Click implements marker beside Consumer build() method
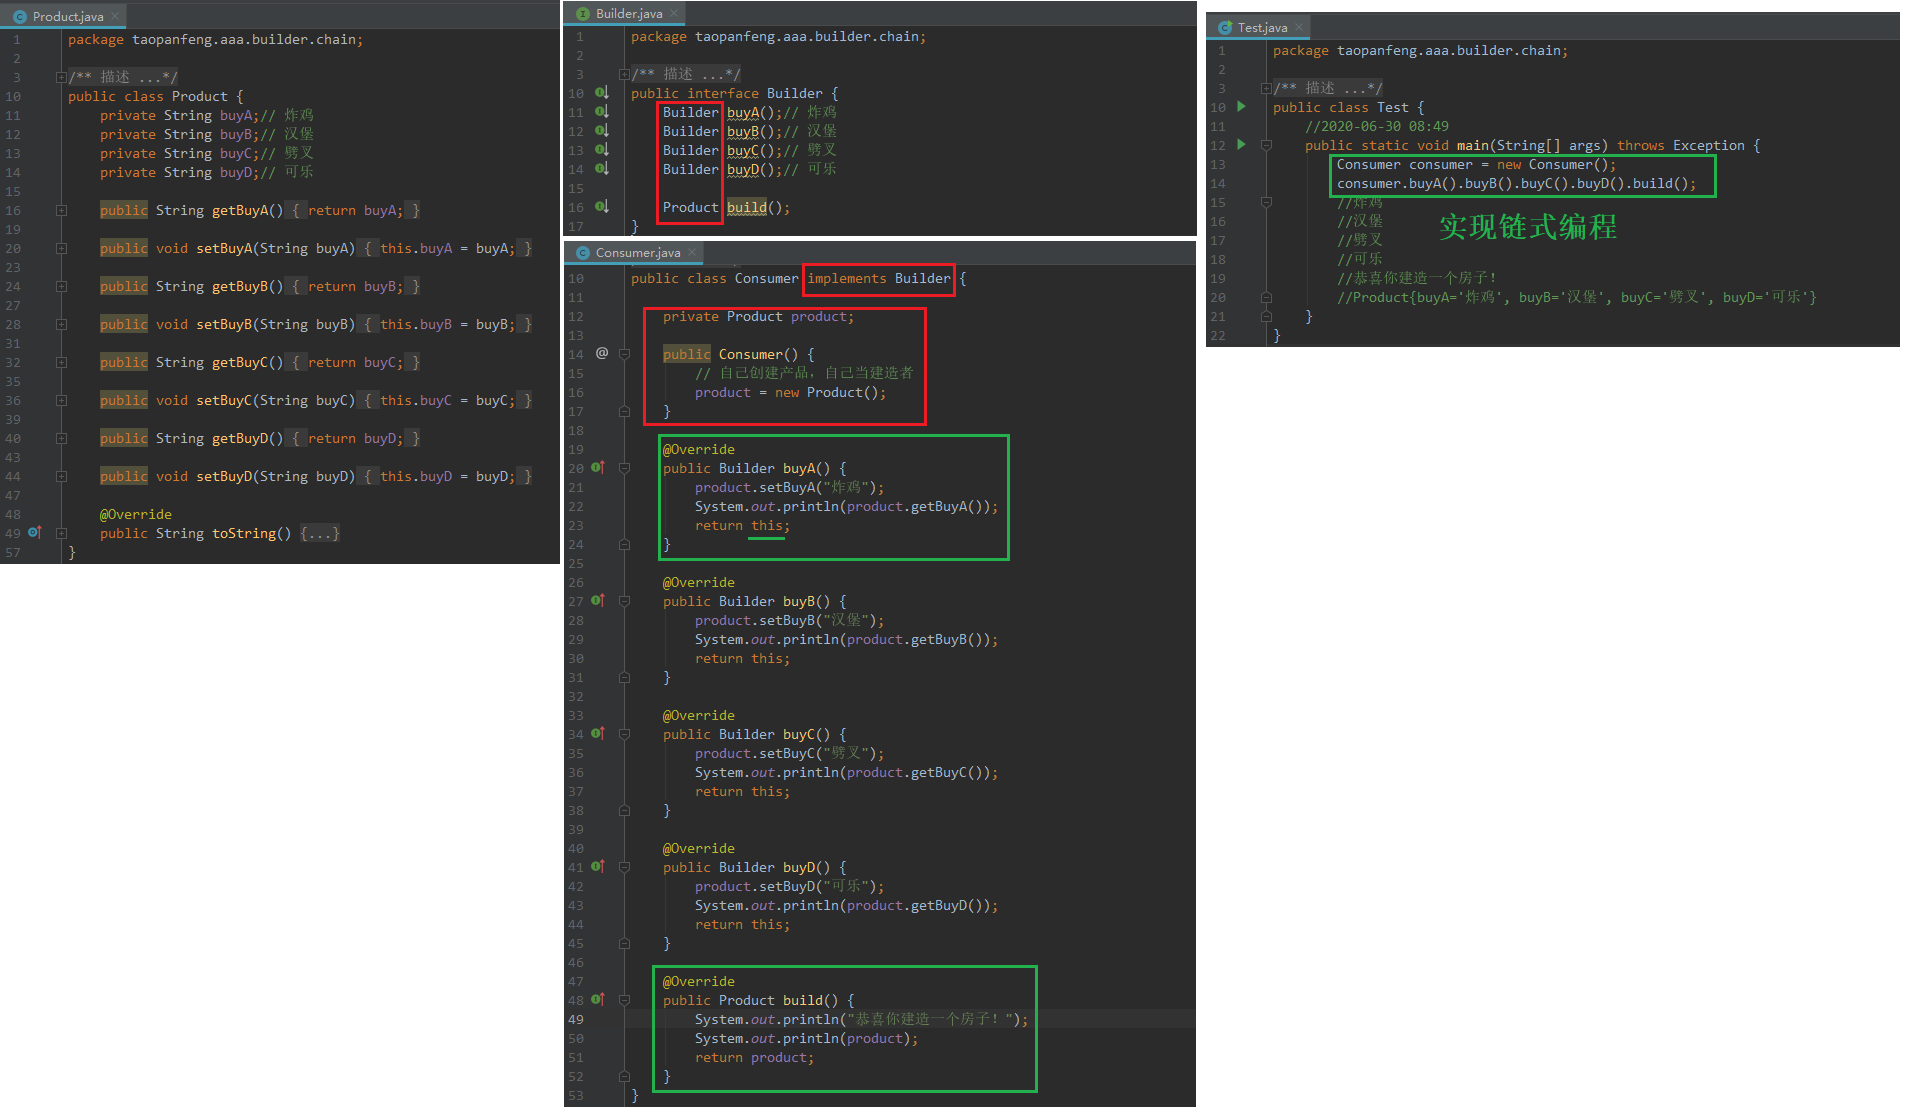The height and width of the screenshot is (1118, 1914). (x=598, y=999)
